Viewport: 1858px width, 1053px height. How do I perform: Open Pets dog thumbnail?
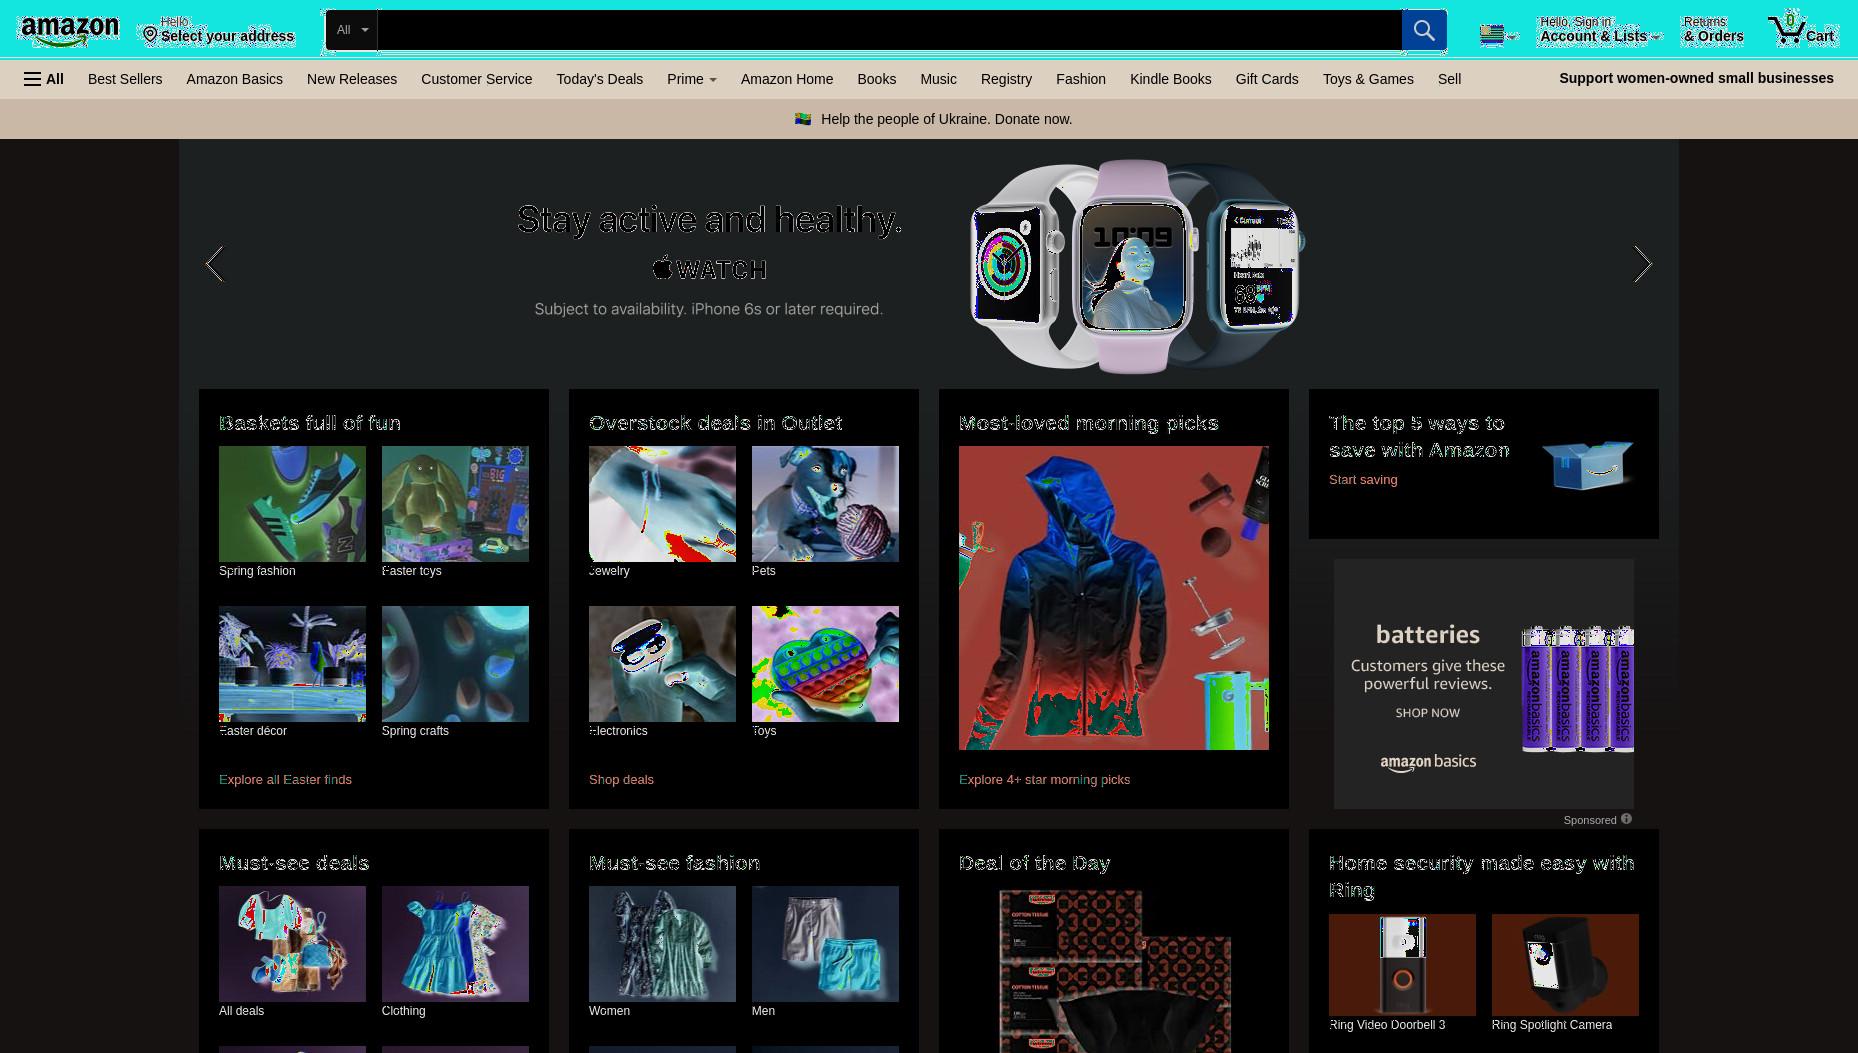825,504
